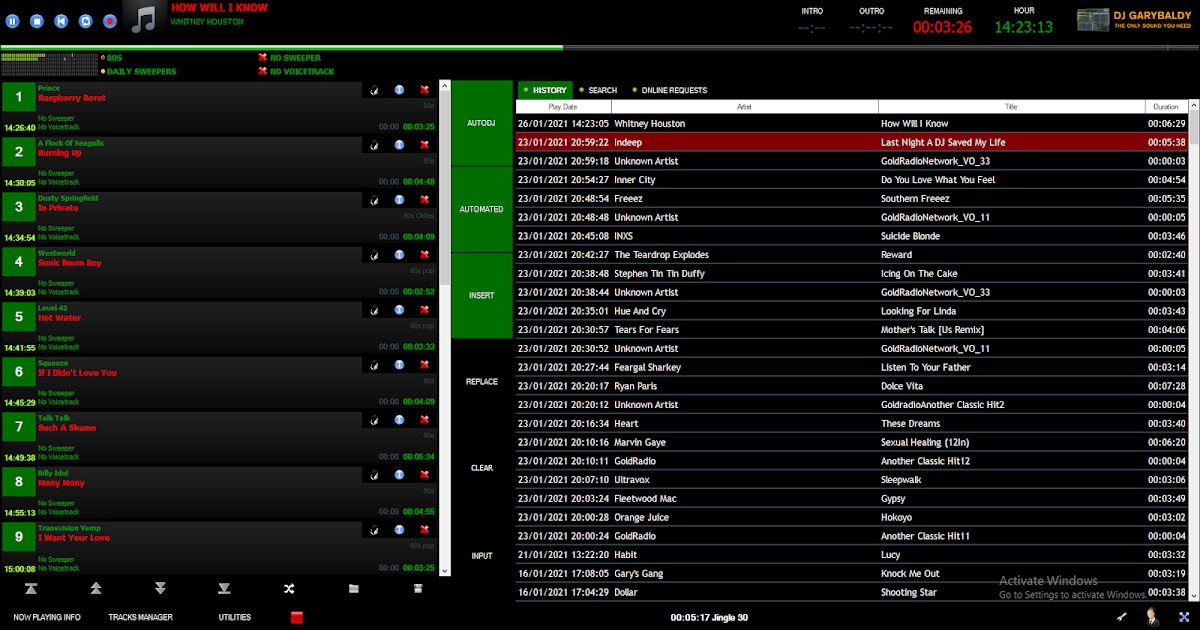The width and height of the screenshot is (1200, 630).
Task: Open the TRACKS MANAGER
Action: 140,617
